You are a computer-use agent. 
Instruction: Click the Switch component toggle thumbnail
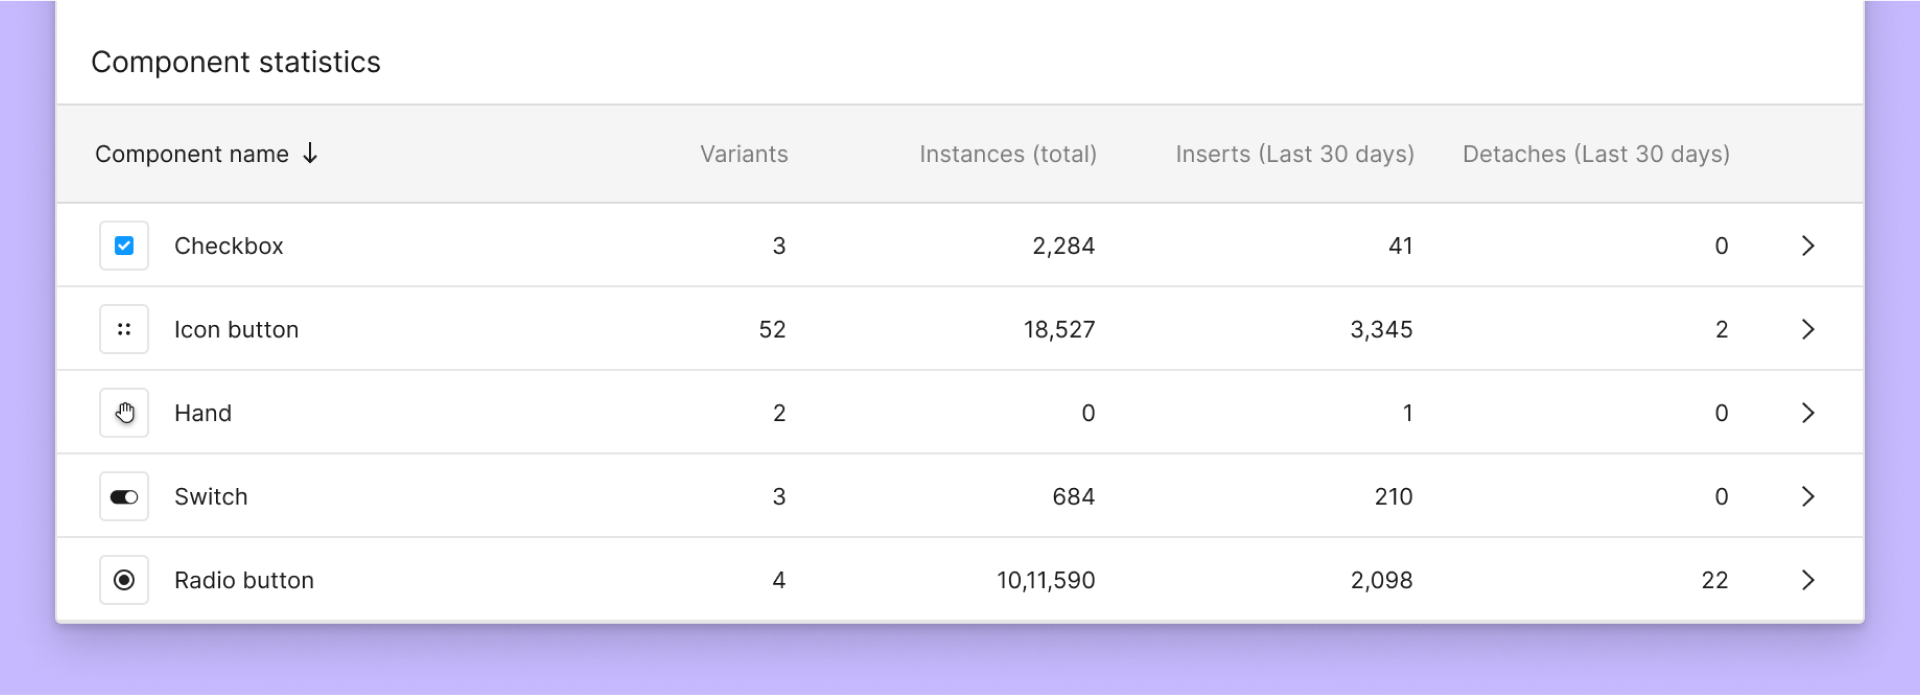124,497
